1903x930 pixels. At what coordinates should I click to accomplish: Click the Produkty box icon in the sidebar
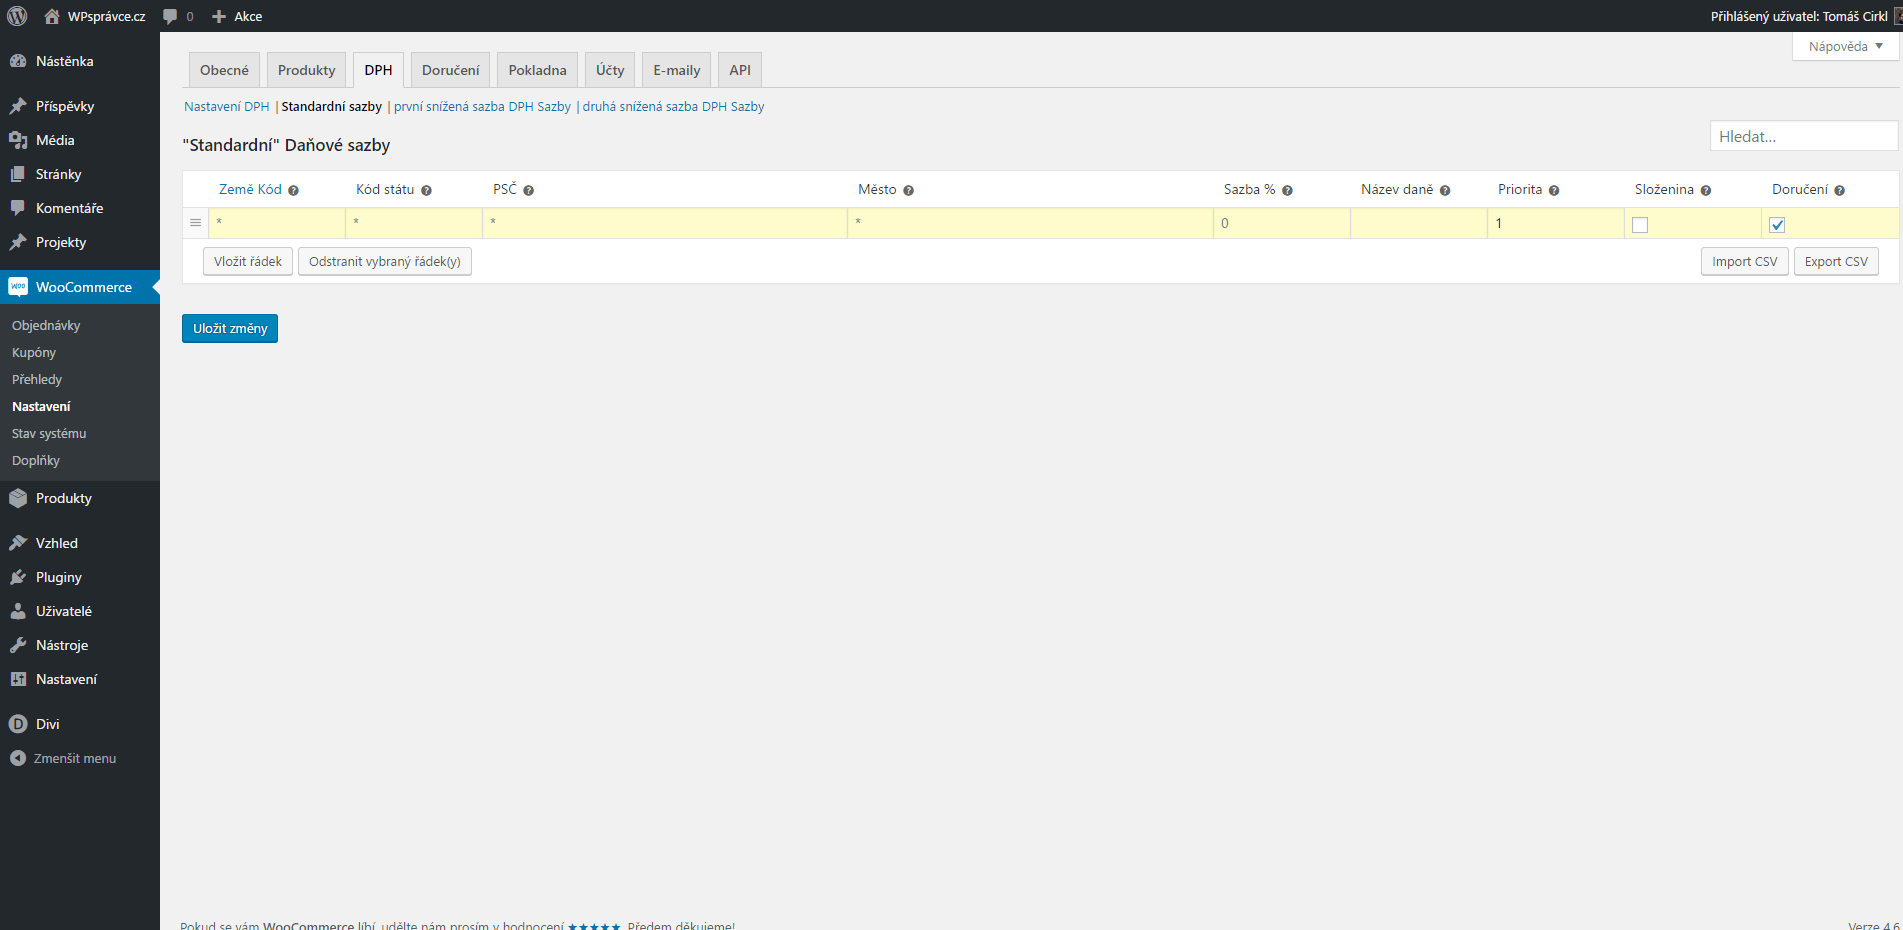pos(18,498)
